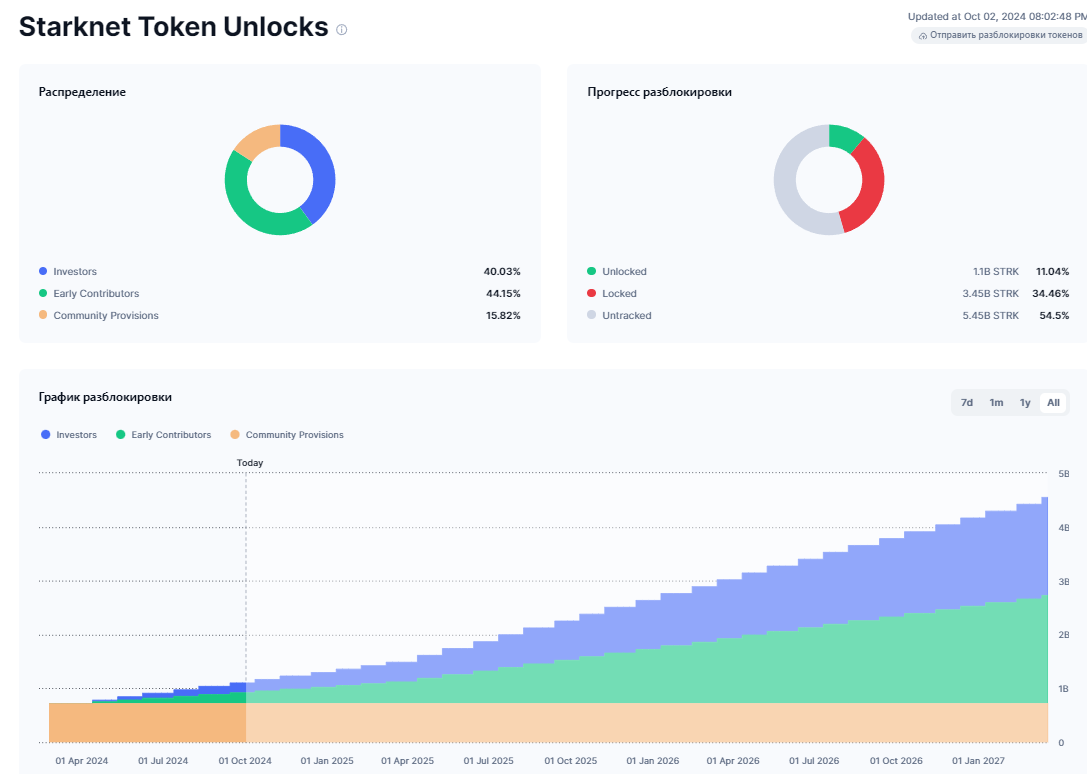Select the 1y time range button
The image size is (1087, 774).
(1024, 402)
